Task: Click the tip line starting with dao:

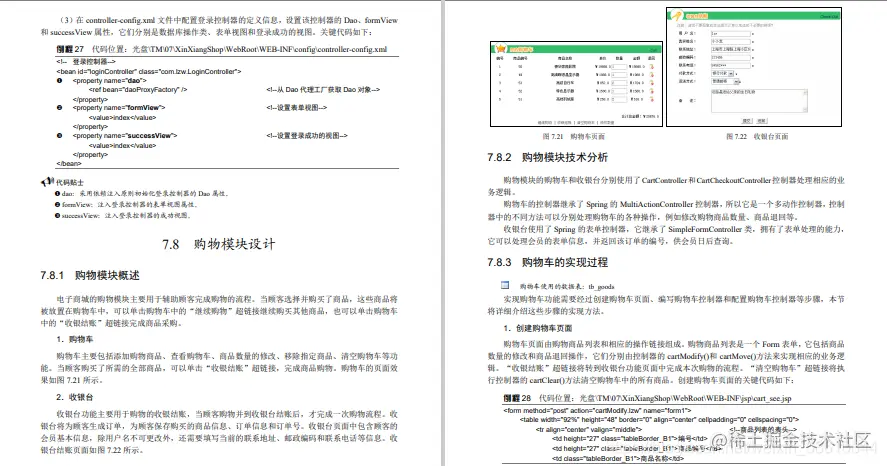Action: [x=141, y=193]
